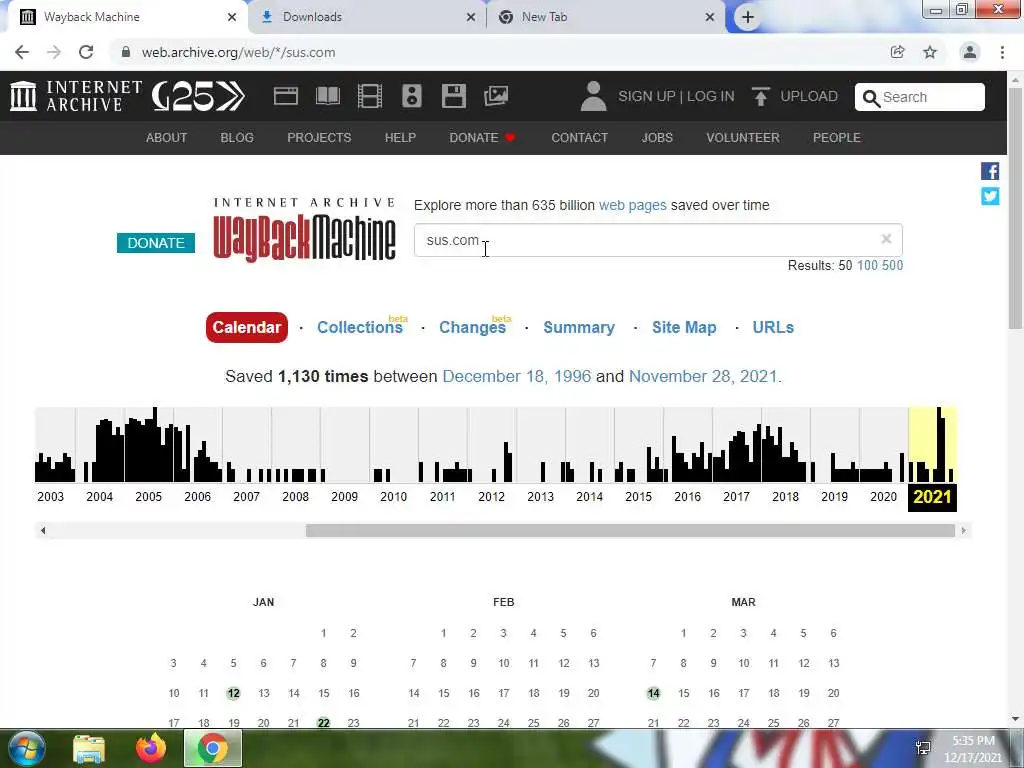The image size is (1024, 768).
Task: Open the BLOG menu item
Action: click(237, 138)
